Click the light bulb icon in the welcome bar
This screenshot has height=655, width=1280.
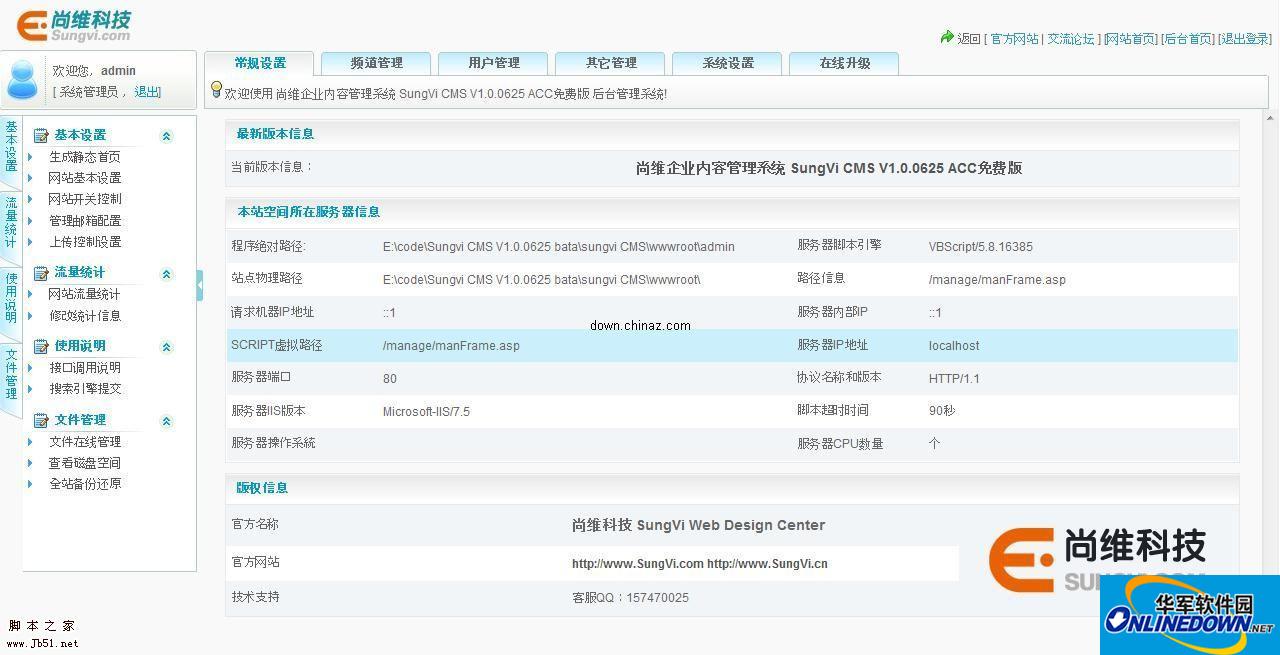click(x=218, y=91)
